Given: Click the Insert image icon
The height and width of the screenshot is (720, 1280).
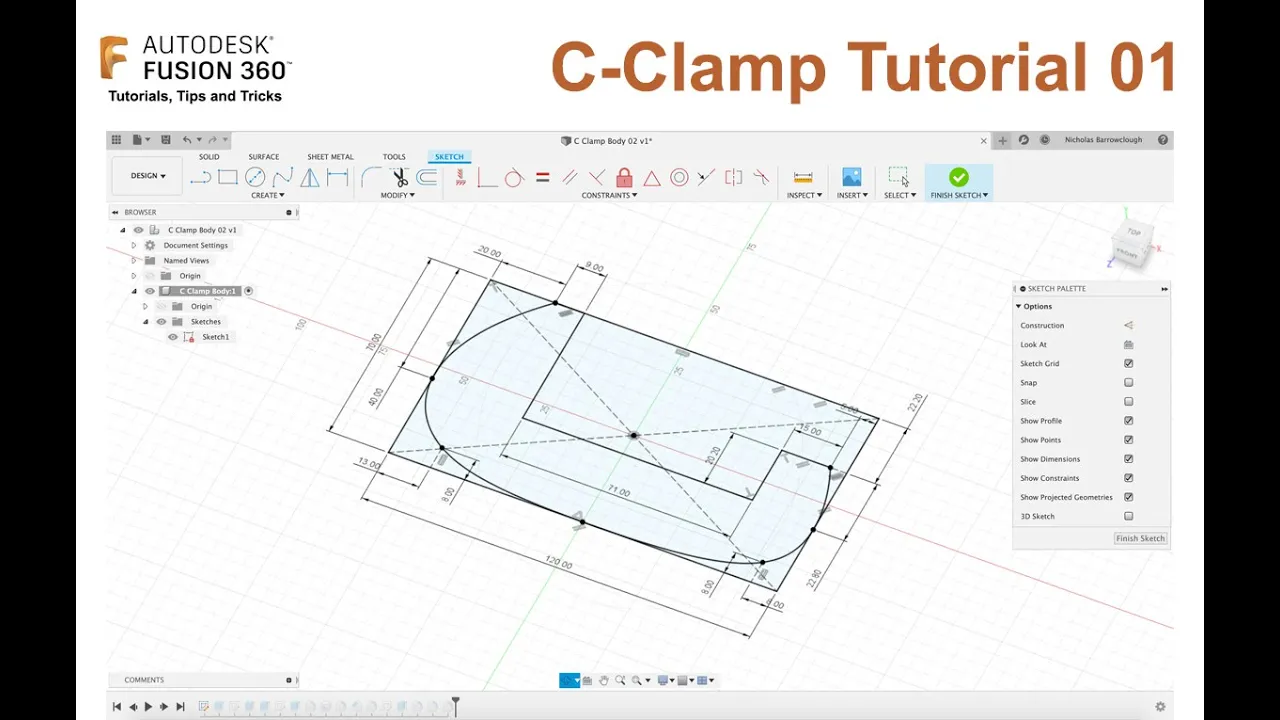Looking at the screenshot, I should point(851,176).
